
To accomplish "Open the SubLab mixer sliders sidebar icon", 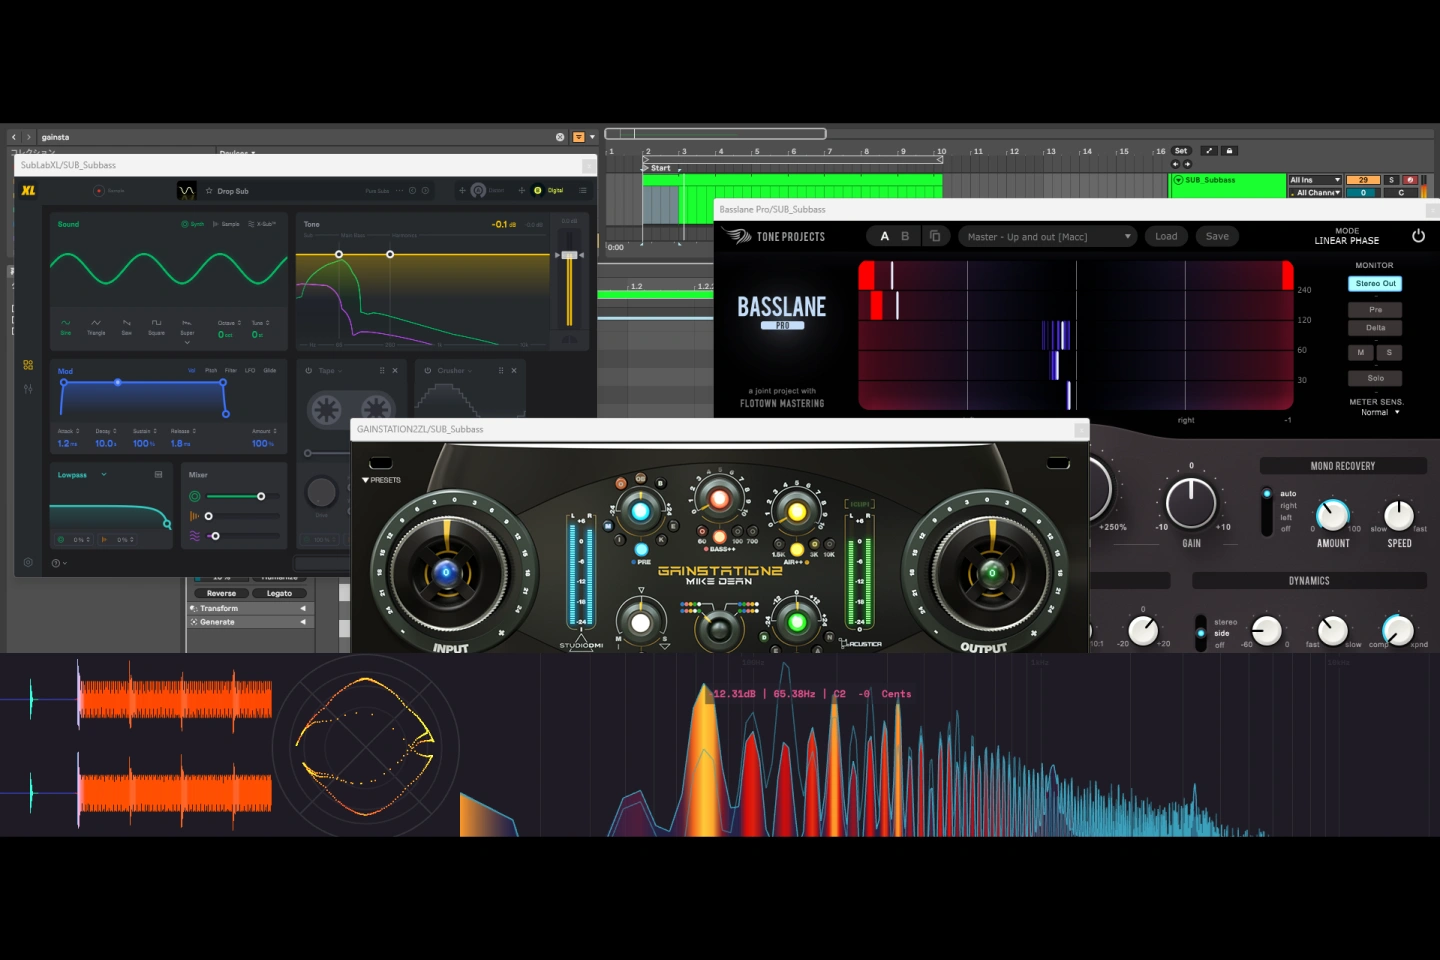I will (28, 389).
